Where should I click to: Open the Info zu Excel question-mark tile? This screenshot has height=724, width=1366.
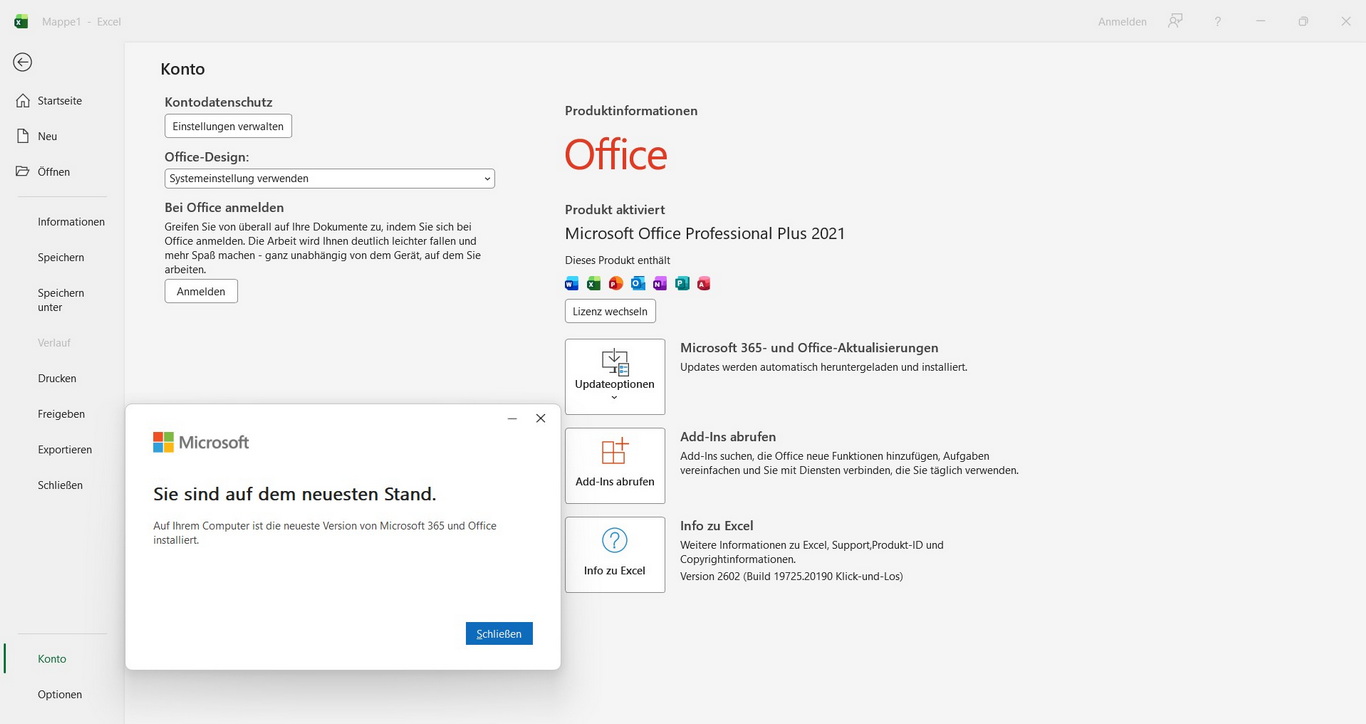pyautogui.click(x=614, y=554)
